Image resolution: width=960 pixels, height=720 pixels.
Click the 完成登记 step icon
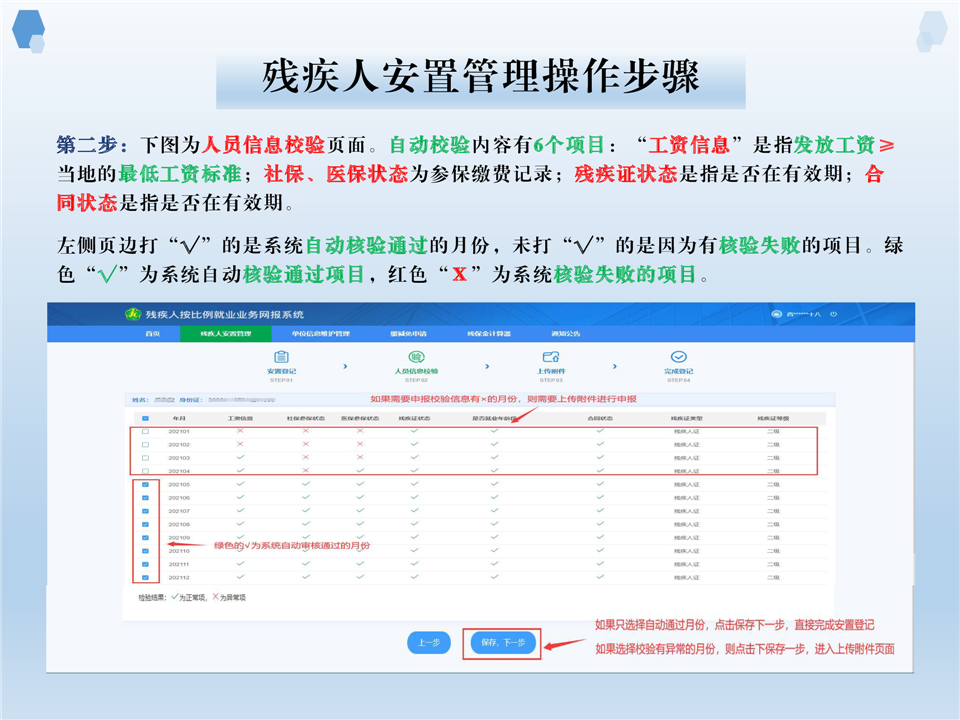pos(678,357)
